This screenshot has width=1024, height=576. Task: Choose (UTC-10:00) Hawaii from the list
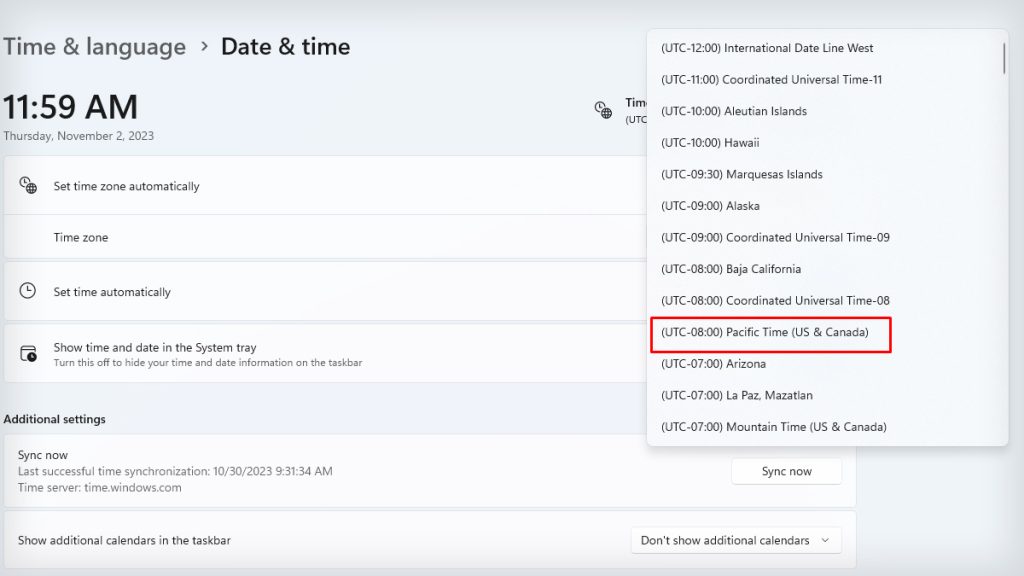pos(711,142)
